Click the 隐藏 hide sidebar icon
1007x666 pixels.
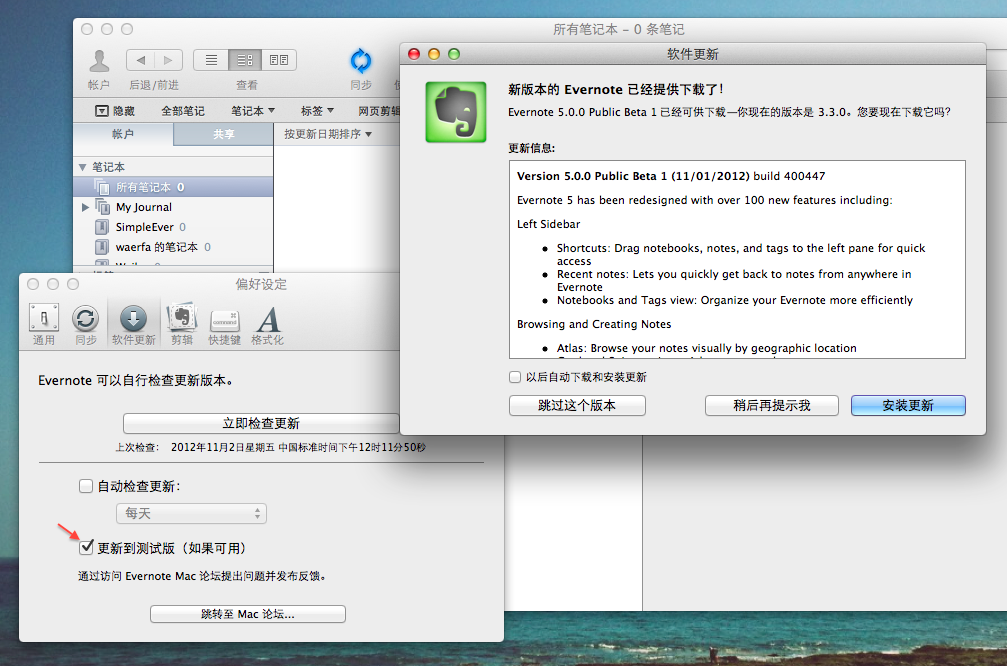[101, 111]
